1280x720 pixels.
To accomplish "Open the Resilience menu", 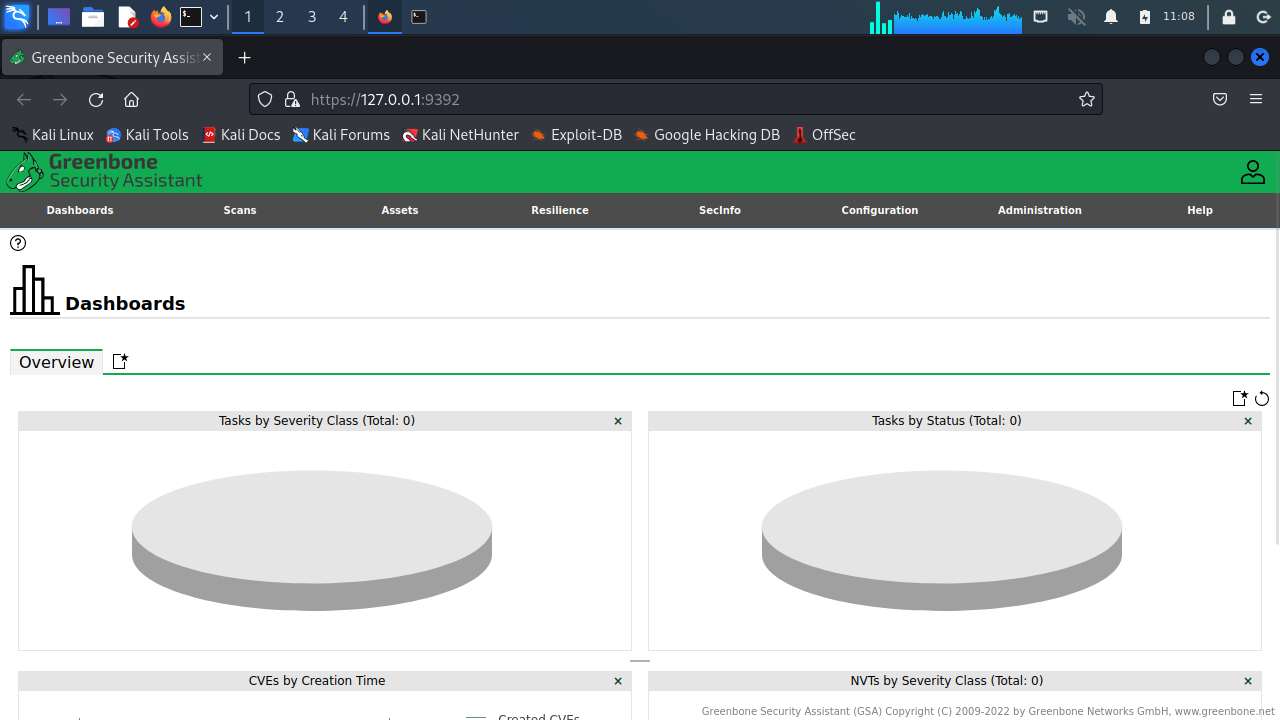I will [x=560, y=210].
